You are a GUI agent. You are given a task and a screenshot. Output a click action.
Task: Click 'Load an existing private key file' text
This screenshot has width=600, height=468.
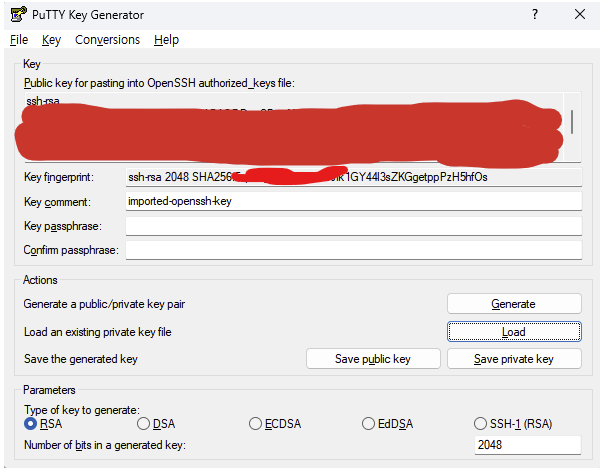(98, 332)
